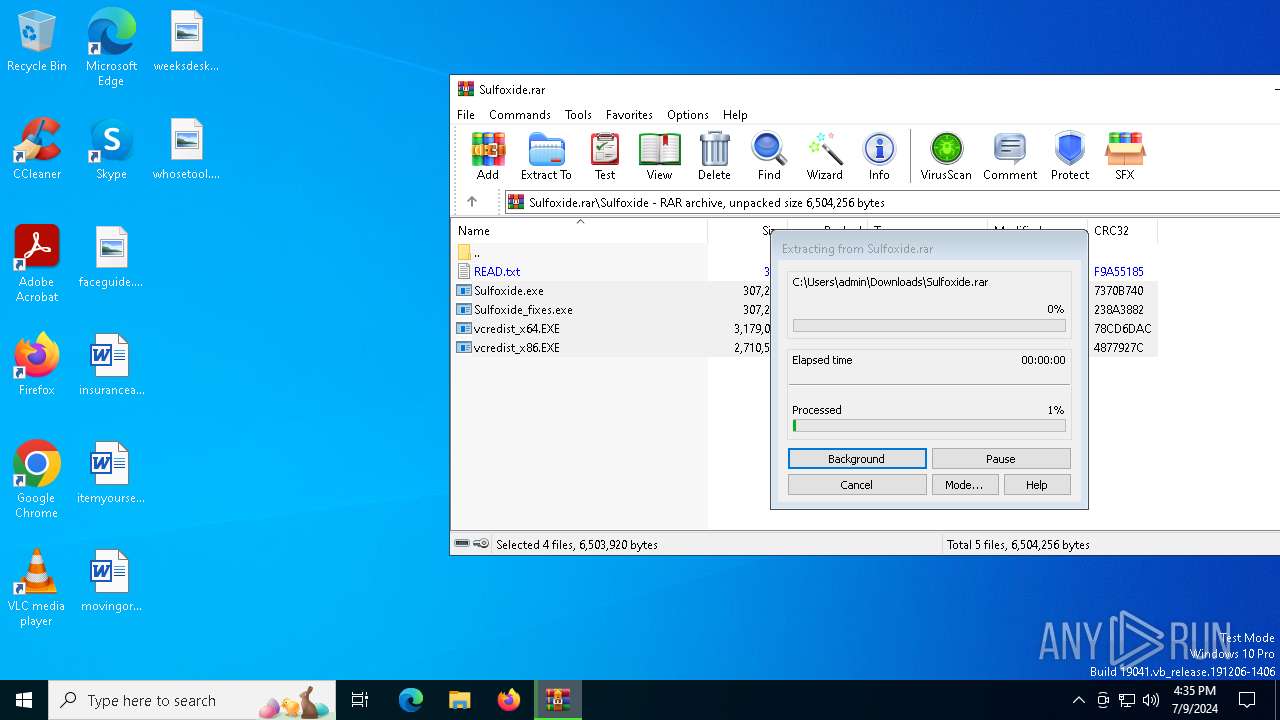Open the Favorites menu
The height and width of the screenshot is (720, 1280).
[629, 115]
